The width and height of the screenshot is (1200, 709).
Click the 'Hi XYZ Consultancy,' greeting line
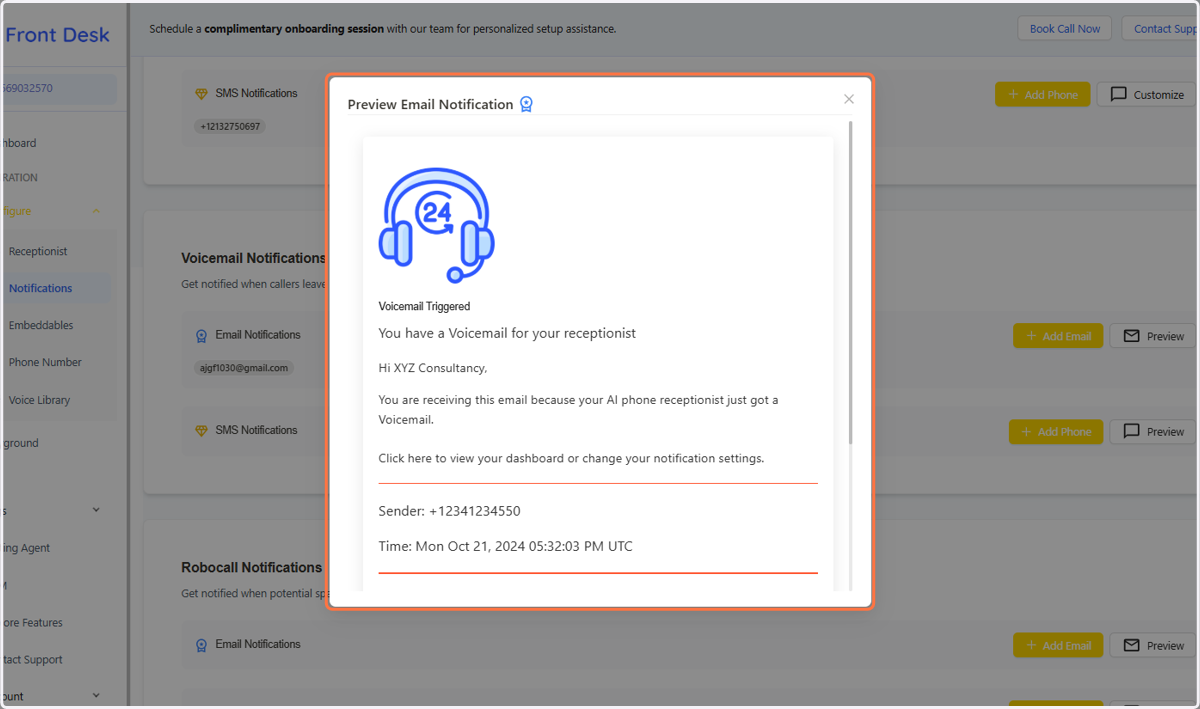pyautogui.click(x=433, y=368)
